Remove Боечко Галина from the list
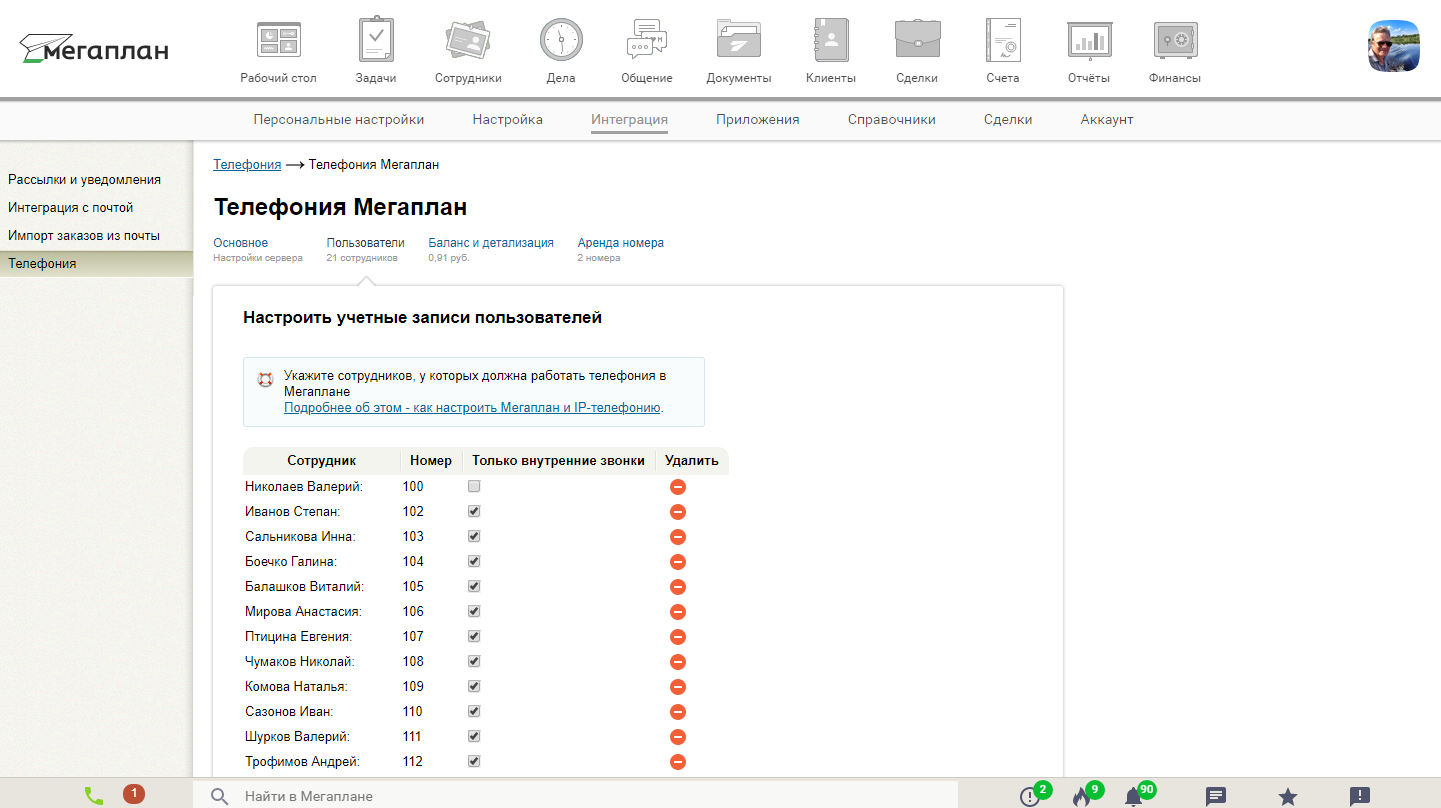 [677, 562]
